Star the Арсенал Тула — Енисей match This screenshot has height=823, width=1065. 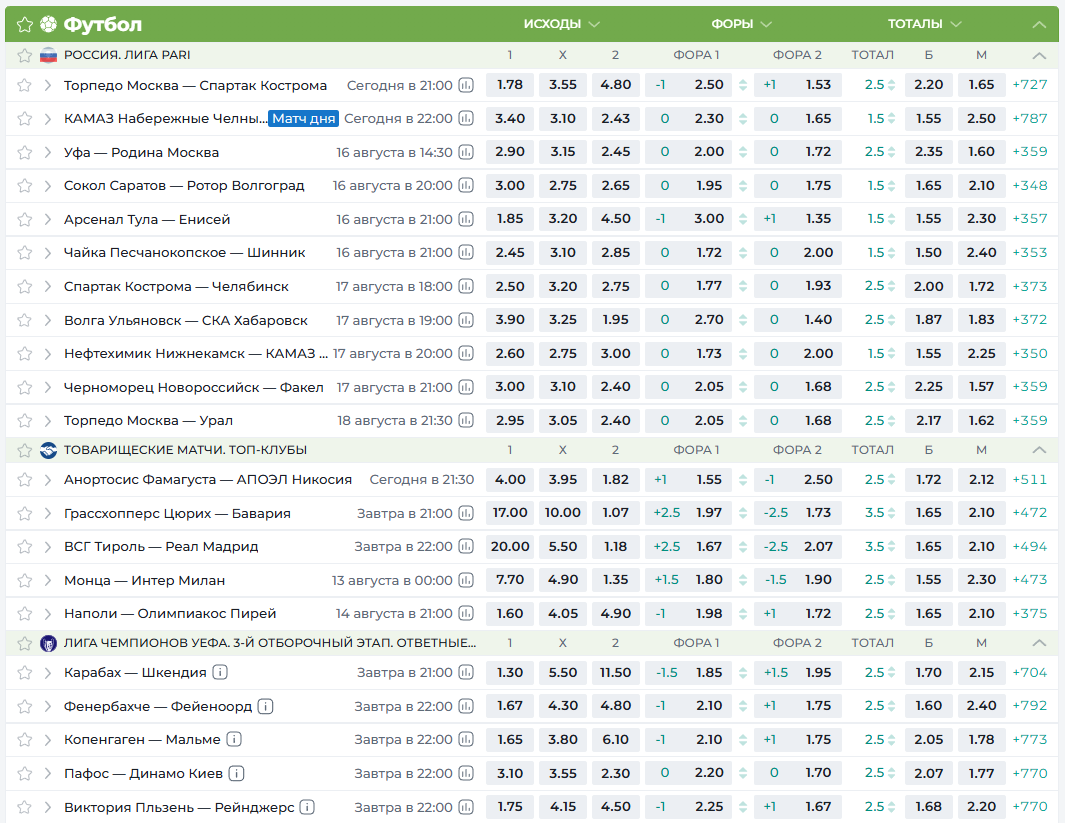point(24,219)
